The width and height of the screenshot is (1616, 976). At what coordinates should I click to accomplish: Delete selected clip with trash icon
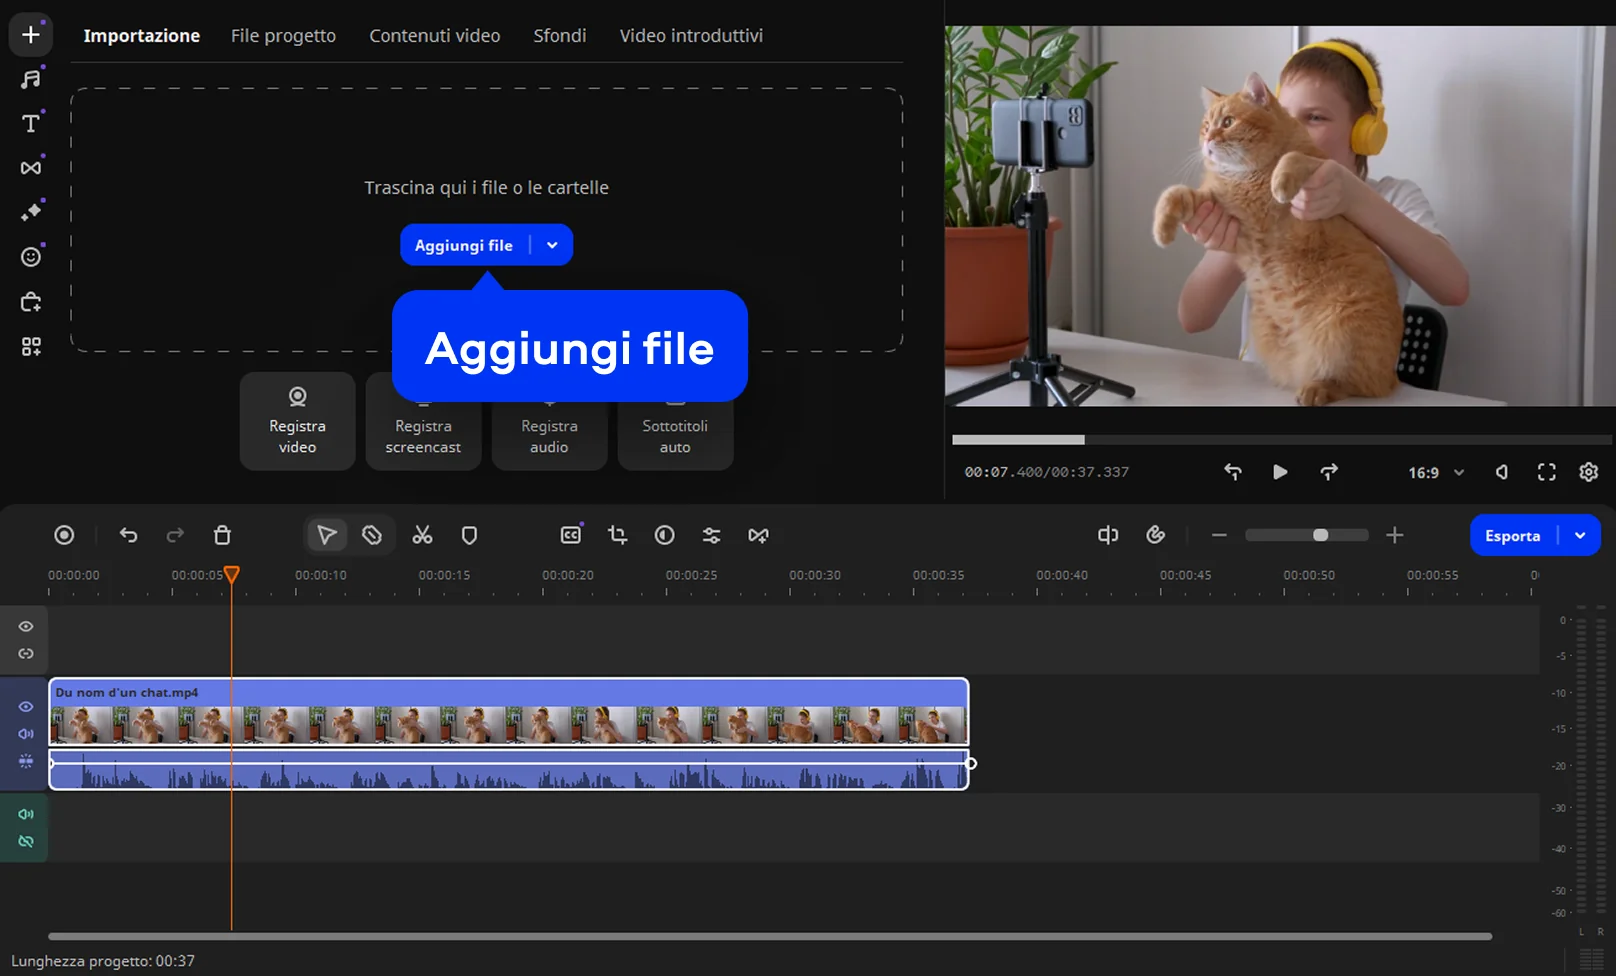(222, 535)
